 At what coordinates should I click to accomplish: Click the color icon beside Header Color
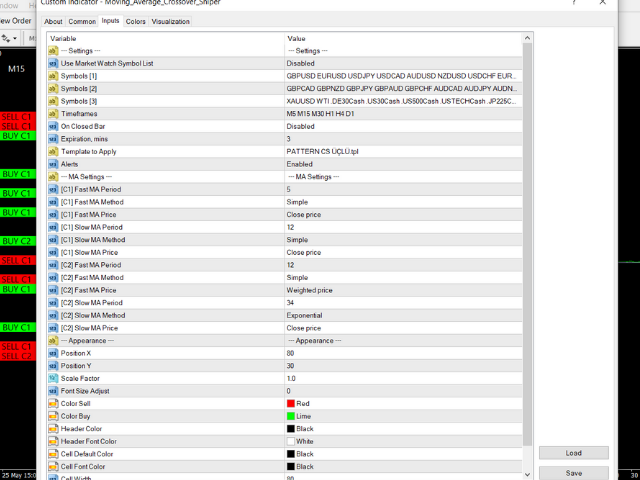click(x=53, y=429)
